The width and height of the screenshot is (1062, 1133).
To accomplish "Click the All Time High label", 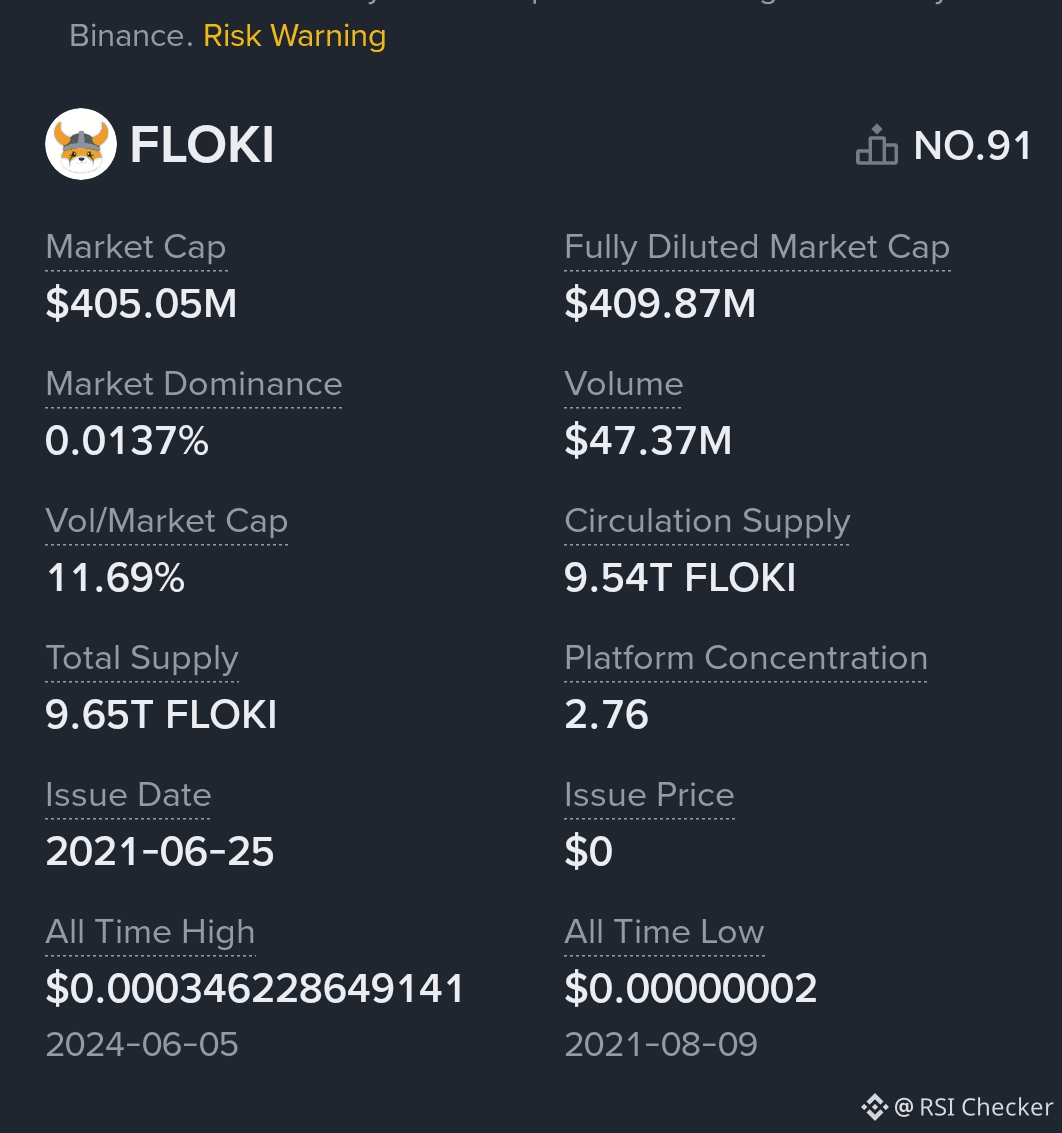I will (150, 932).
